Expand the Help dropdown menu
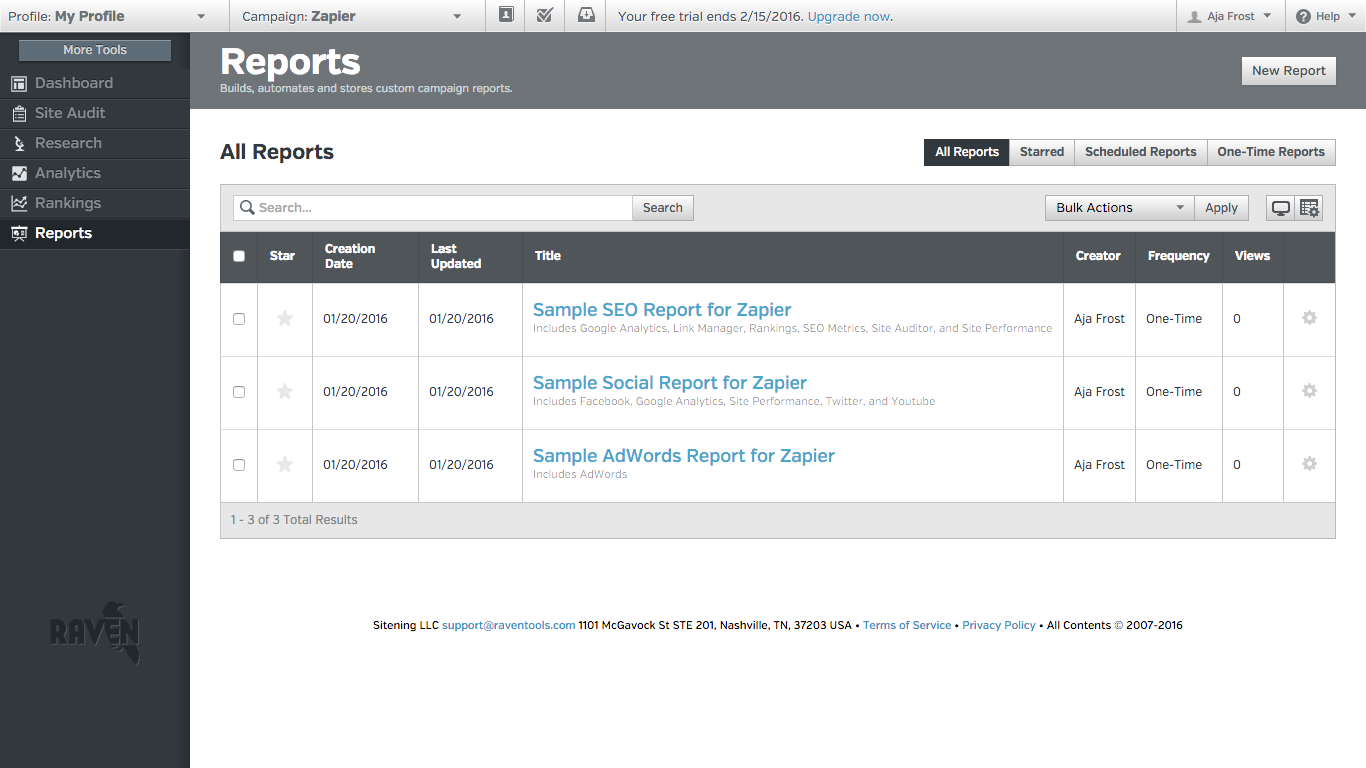Image resolution: width=1366 pixels, height=768 pixels. pyautogui.click(x=1326, y=16)
